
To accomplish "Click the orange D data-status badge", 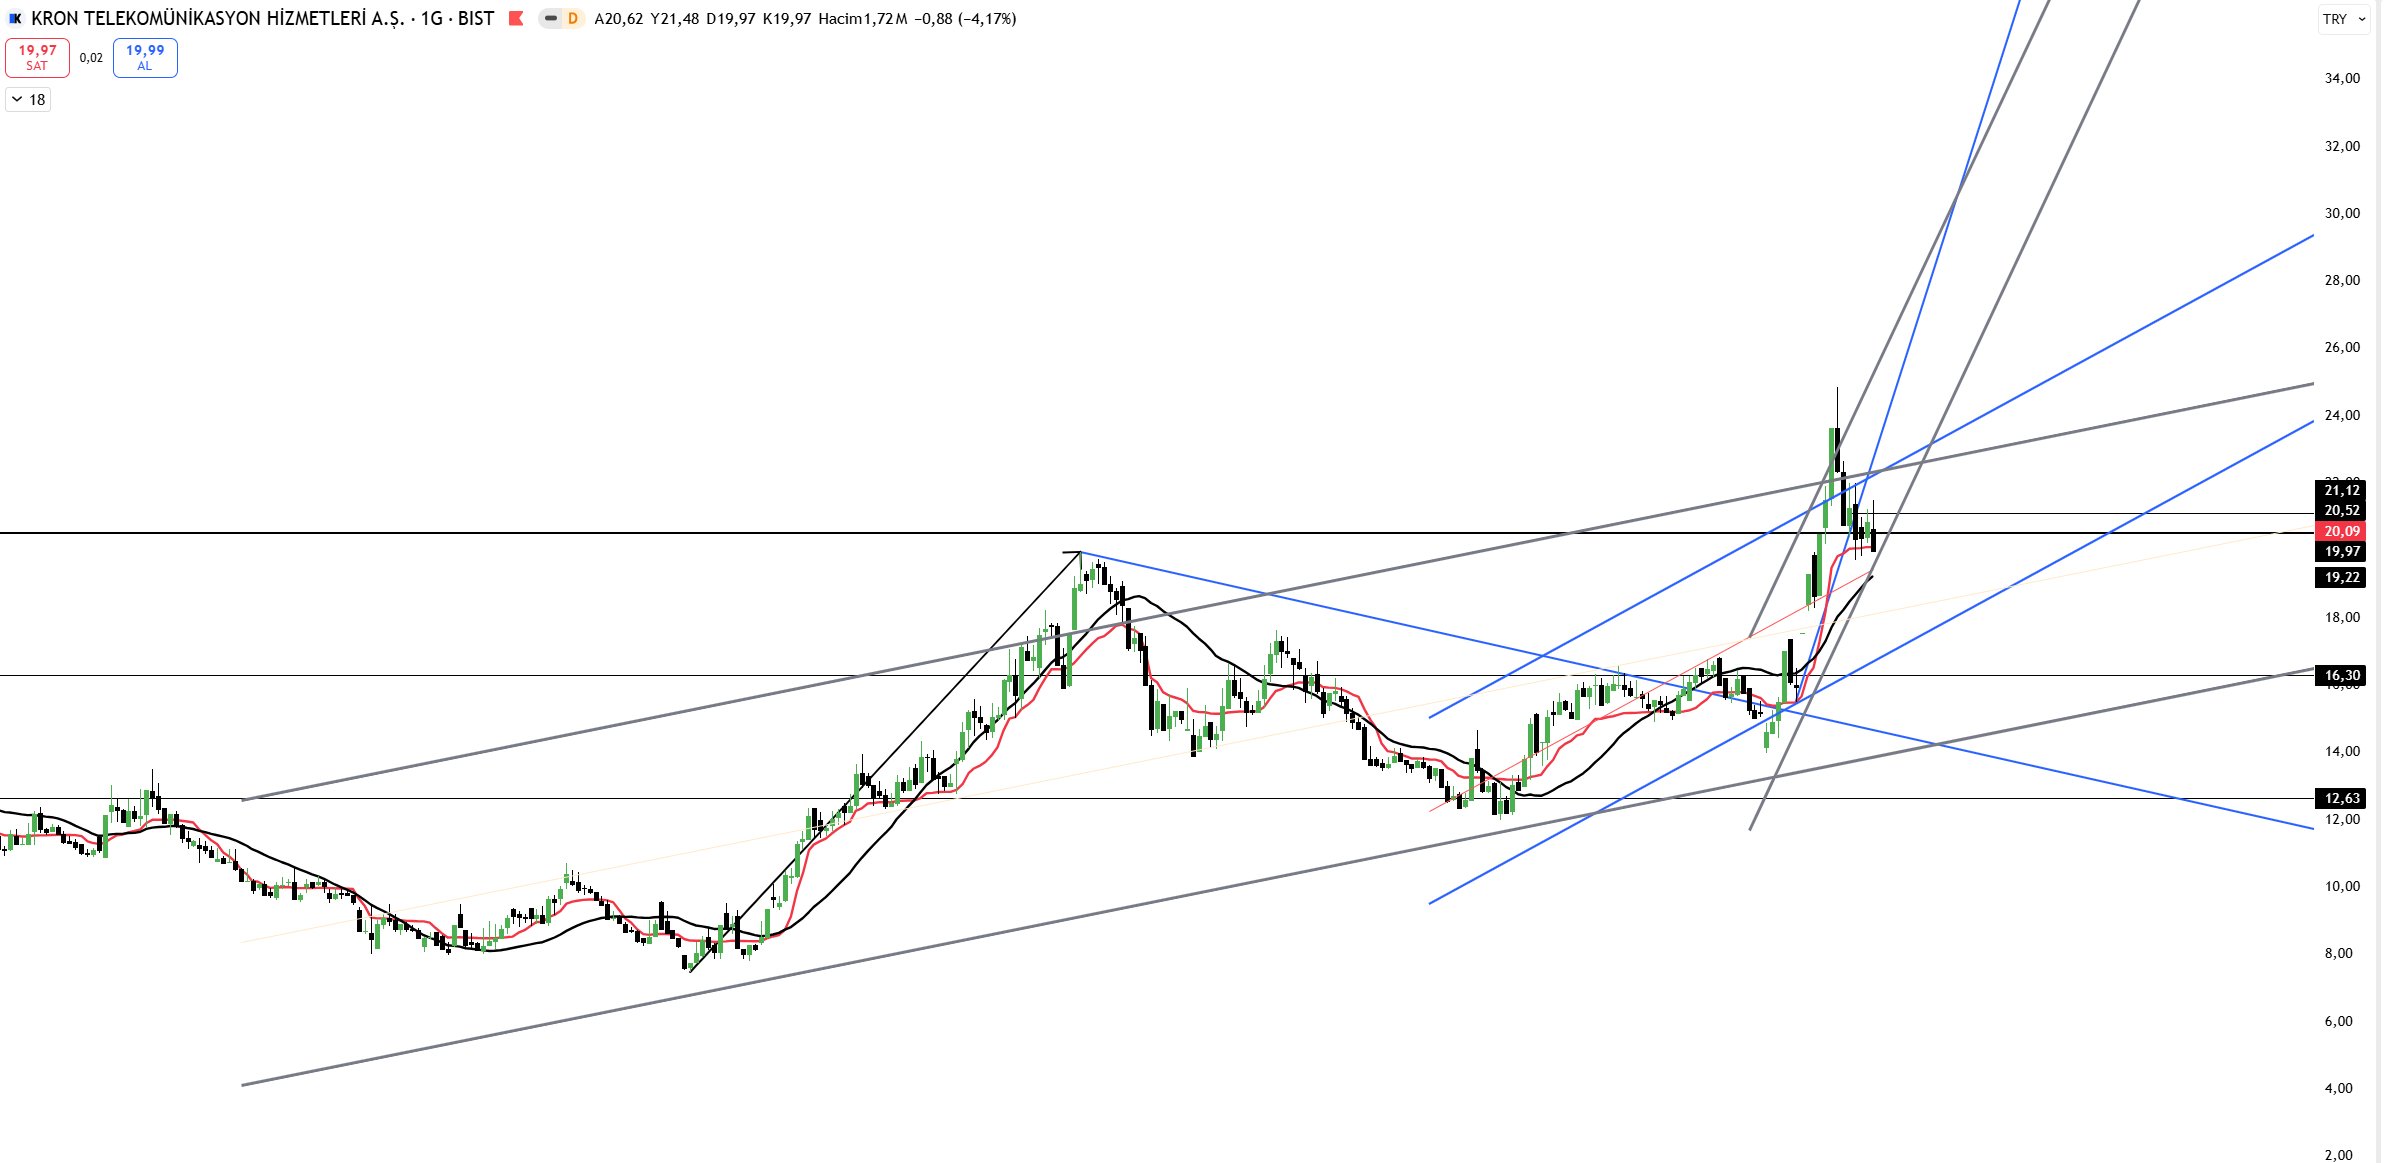I will tap(572, 19).
